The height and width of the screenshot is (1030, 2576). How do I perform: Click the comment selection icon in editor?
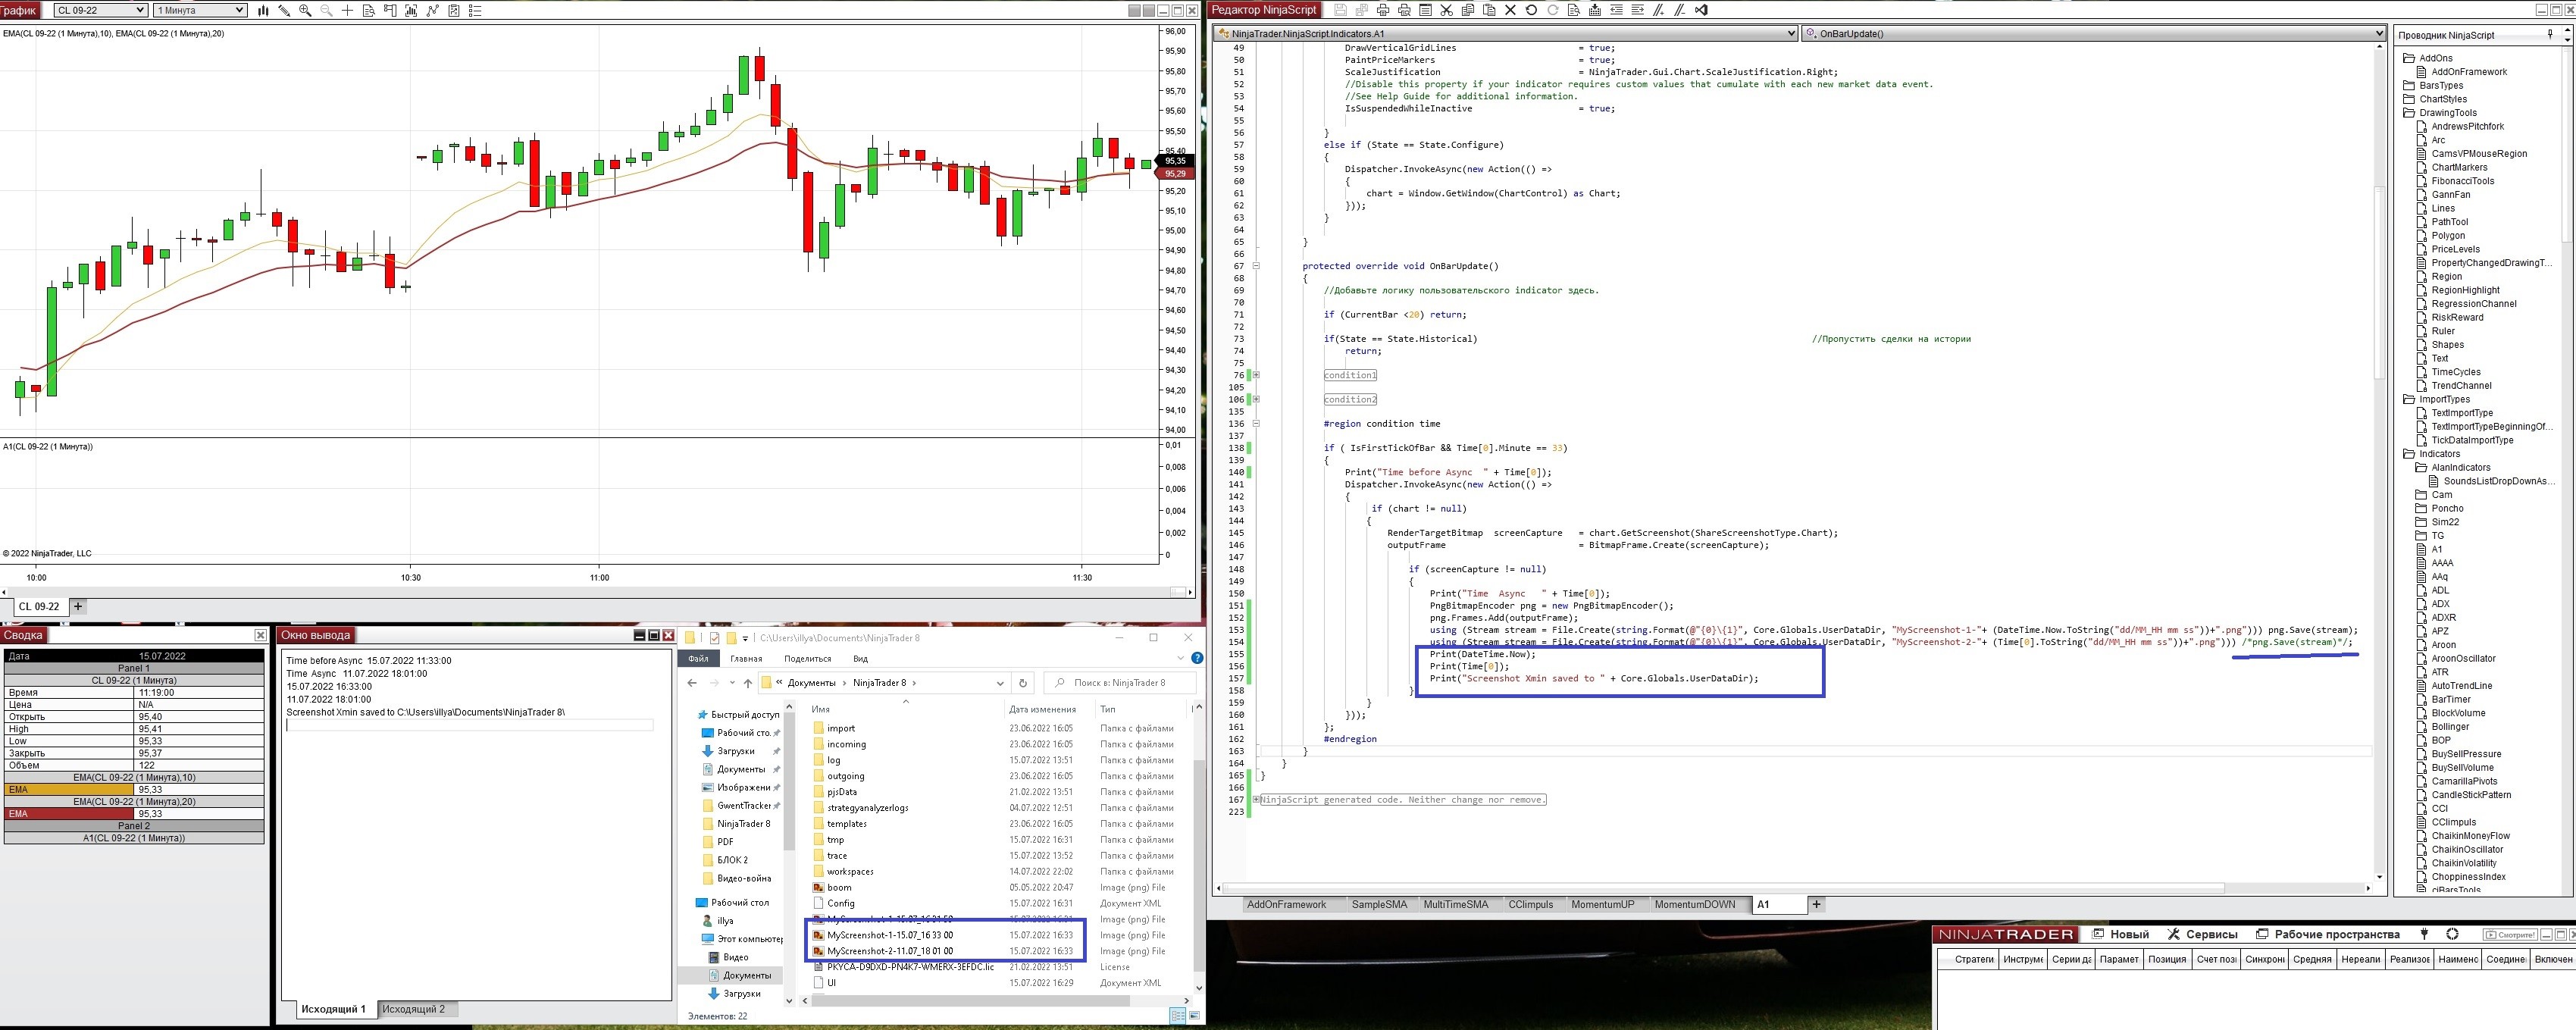1658,10
